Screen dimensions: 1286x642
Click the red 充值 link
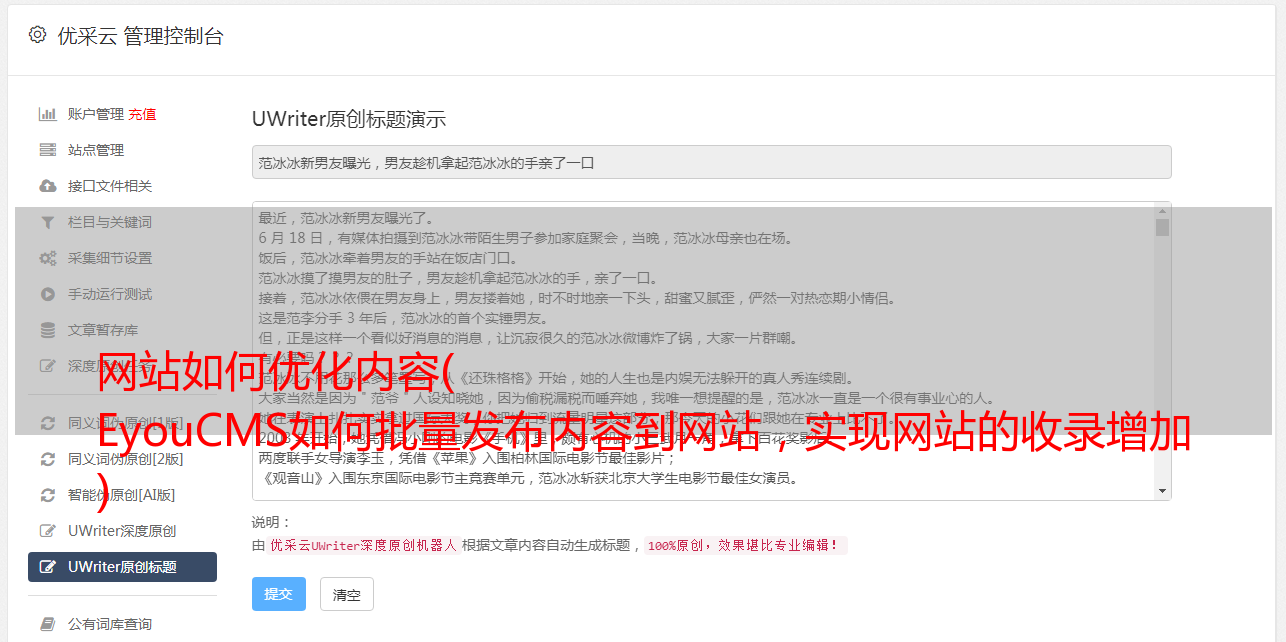coord(142,114)
